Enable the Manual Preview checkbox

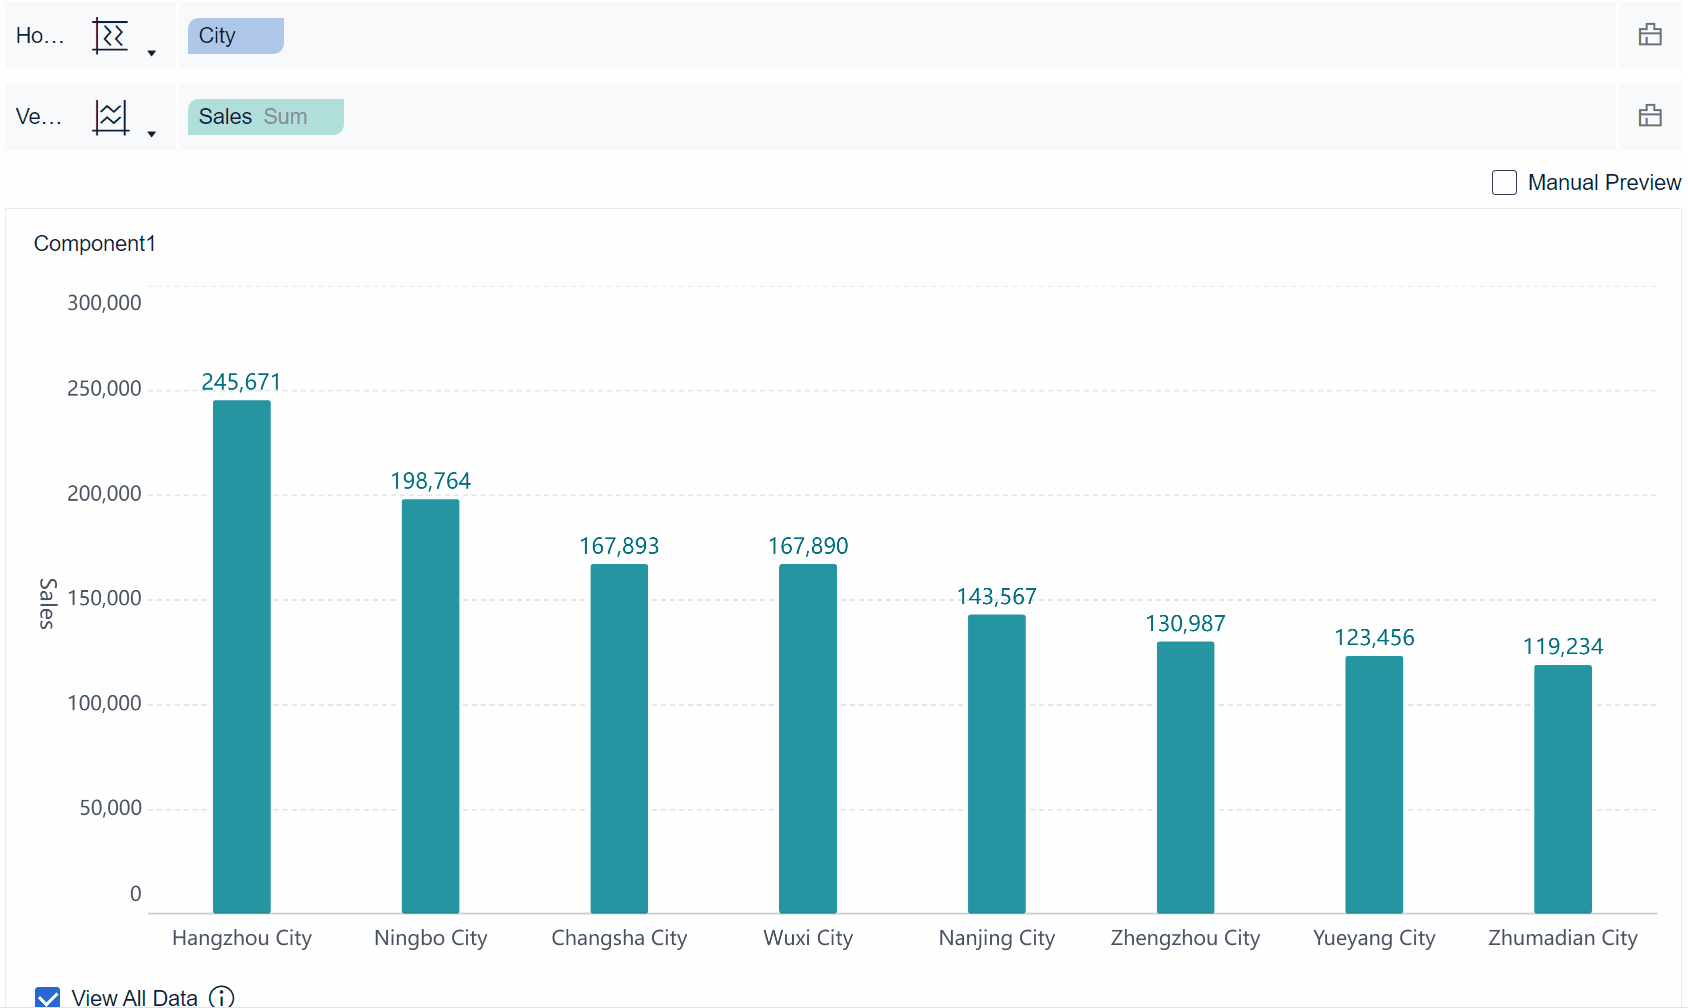(x=1504, y=183)
